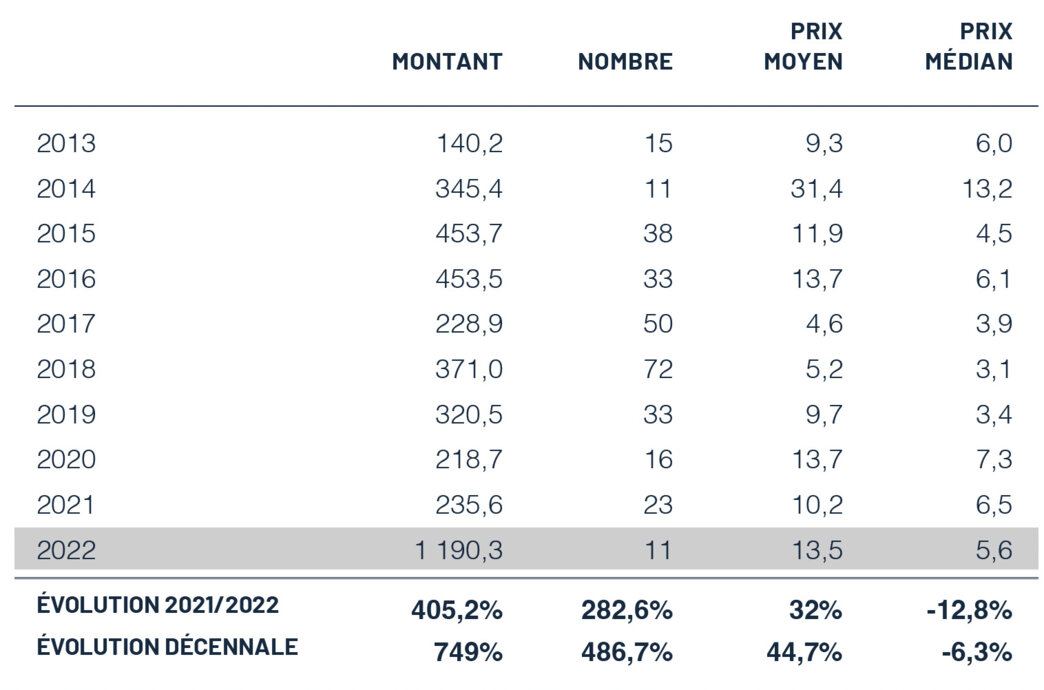
Task: Select the 2017 row label
Action: click(66, 324)
